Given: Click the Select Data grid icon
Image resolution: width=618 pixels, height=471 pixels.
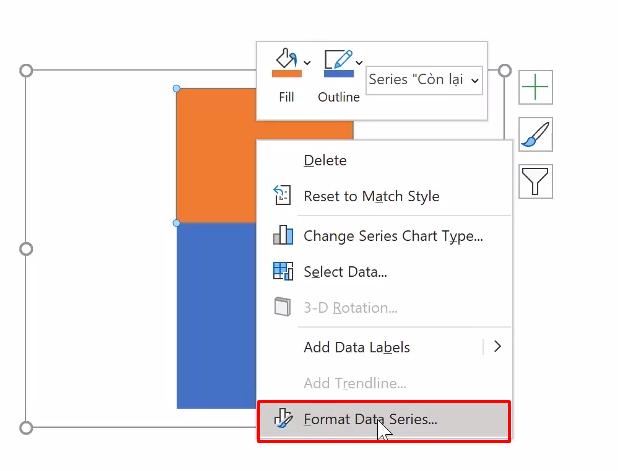Looking at the screenshot, I should coord(283,271).
